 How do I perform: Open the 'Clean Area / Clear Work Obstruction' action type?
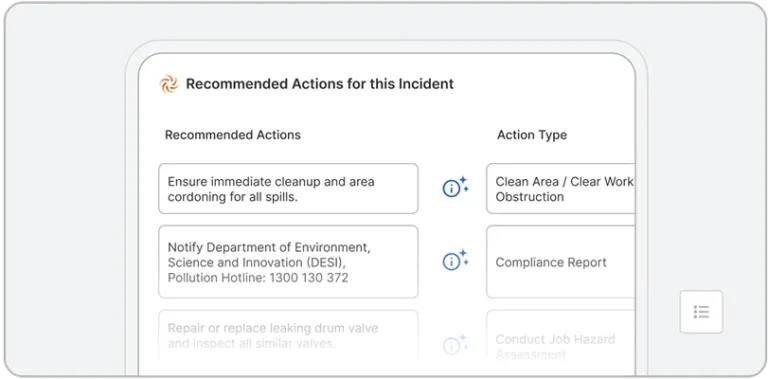click(561, 189)
